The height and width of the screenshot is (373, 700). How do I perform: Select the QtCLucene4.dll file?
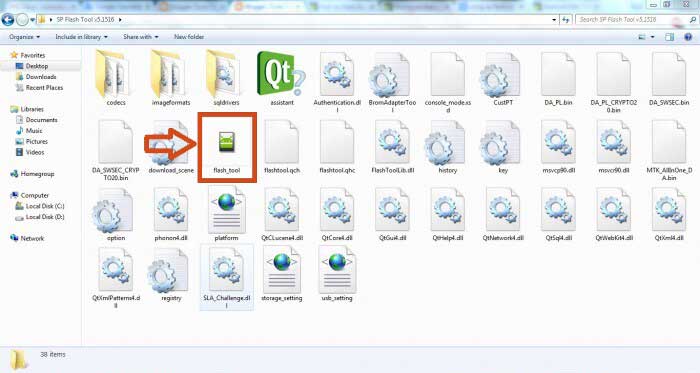click(x=282, y=215)
